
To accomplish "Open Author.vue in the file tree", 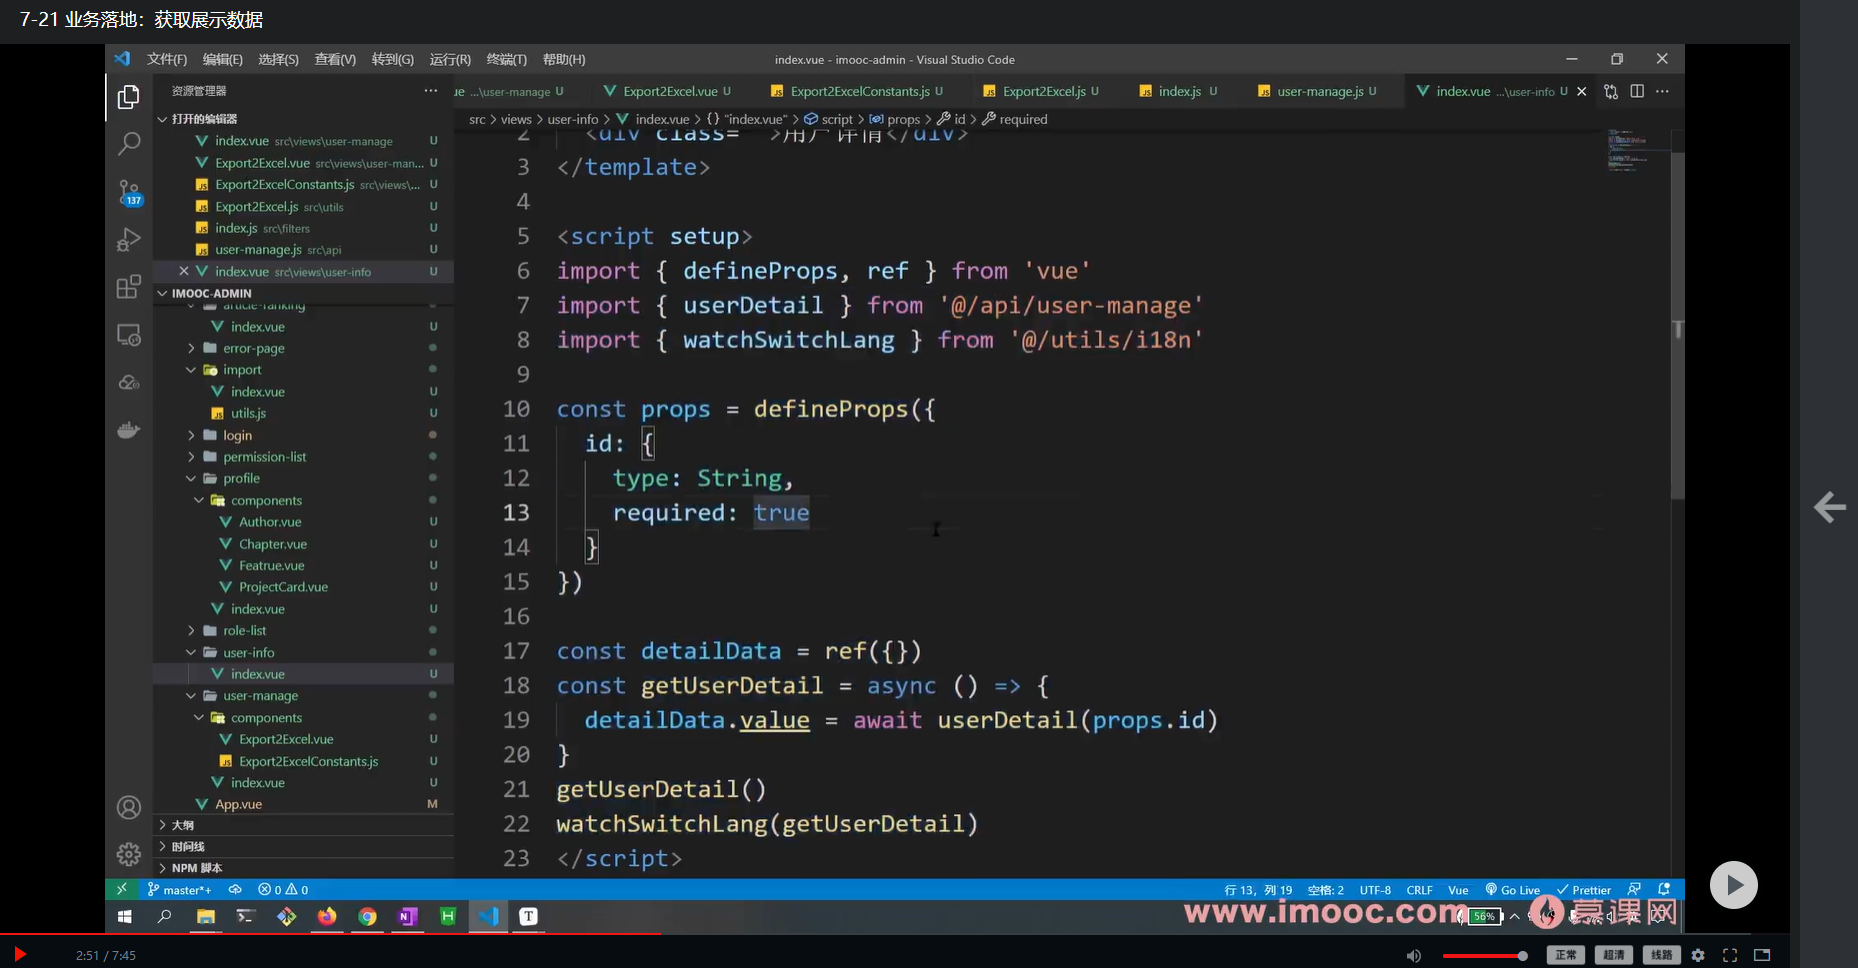I will [304, 522].
